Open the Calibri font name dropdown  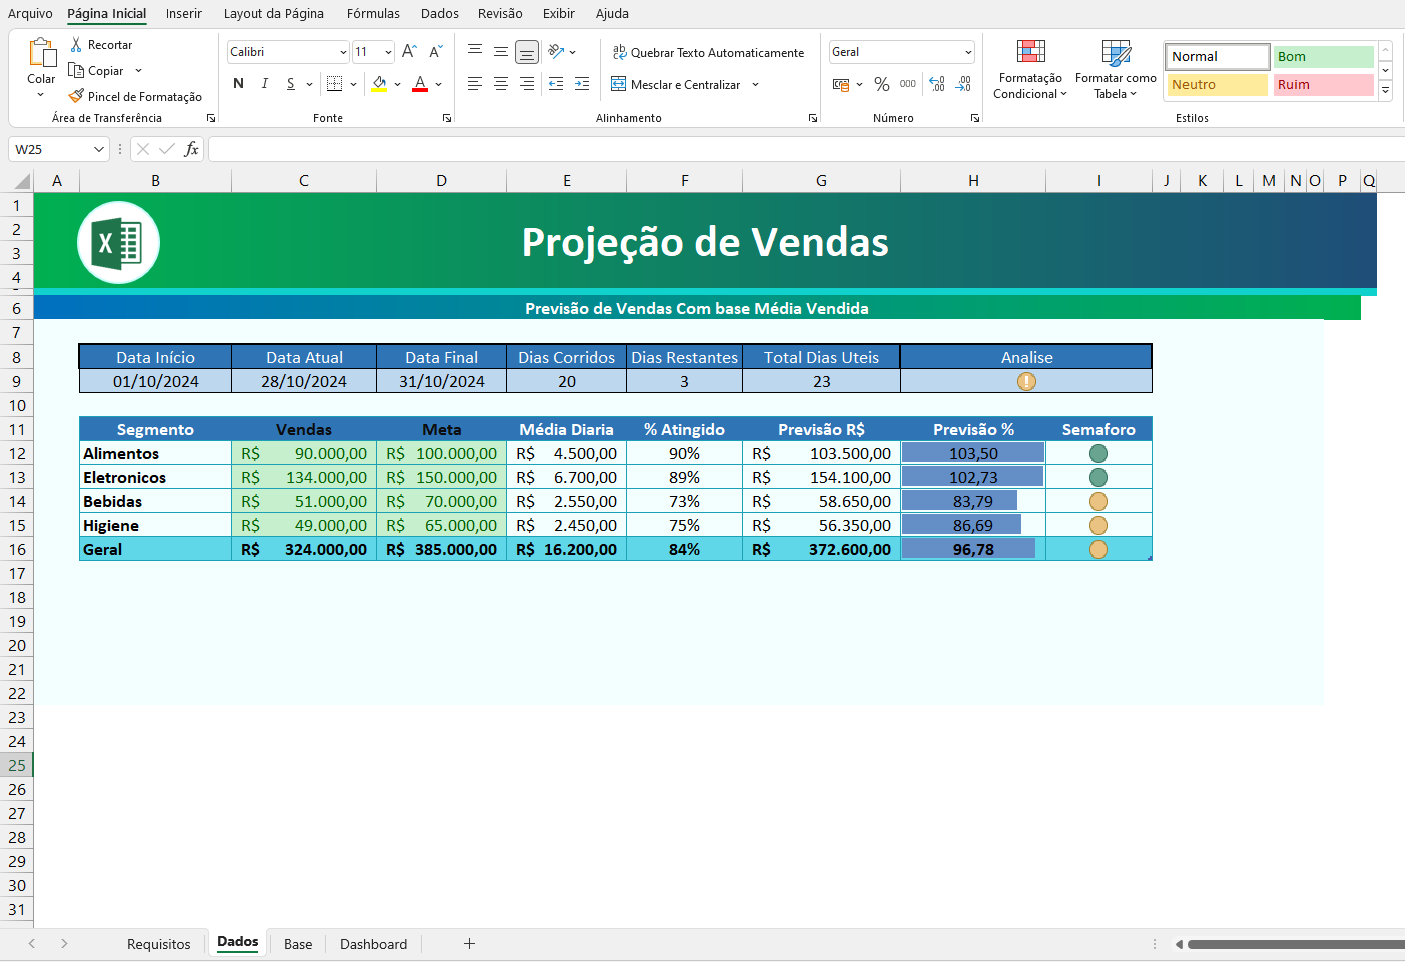coord(343,52)
